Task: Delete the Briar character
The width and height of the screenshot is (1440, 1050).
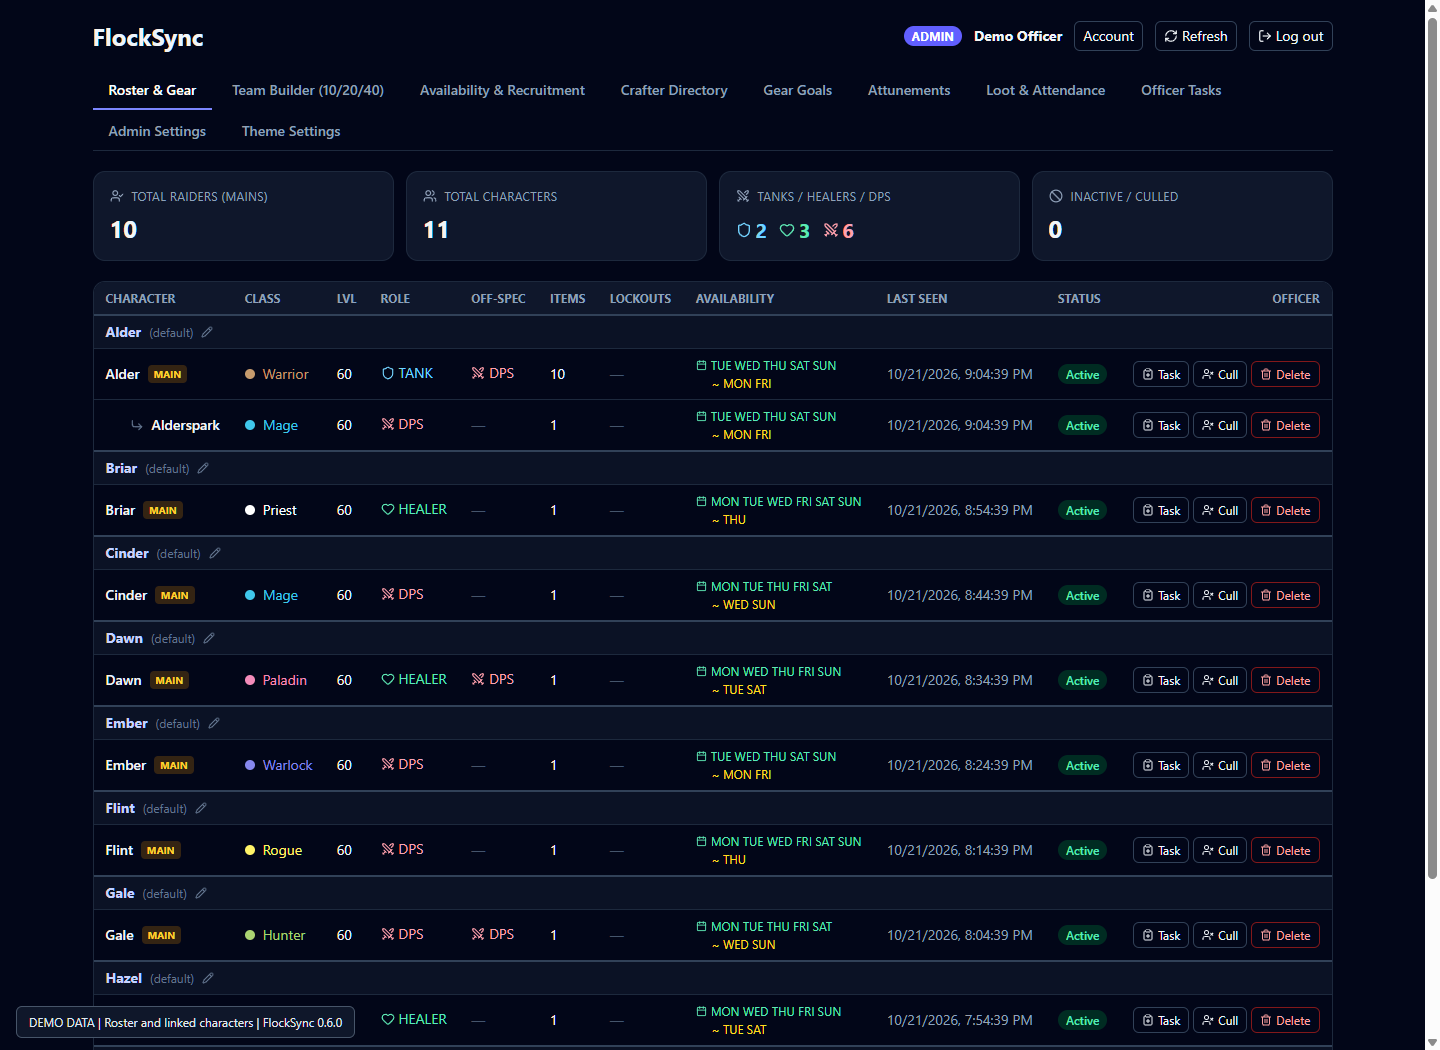Action: pos(1285,510)
